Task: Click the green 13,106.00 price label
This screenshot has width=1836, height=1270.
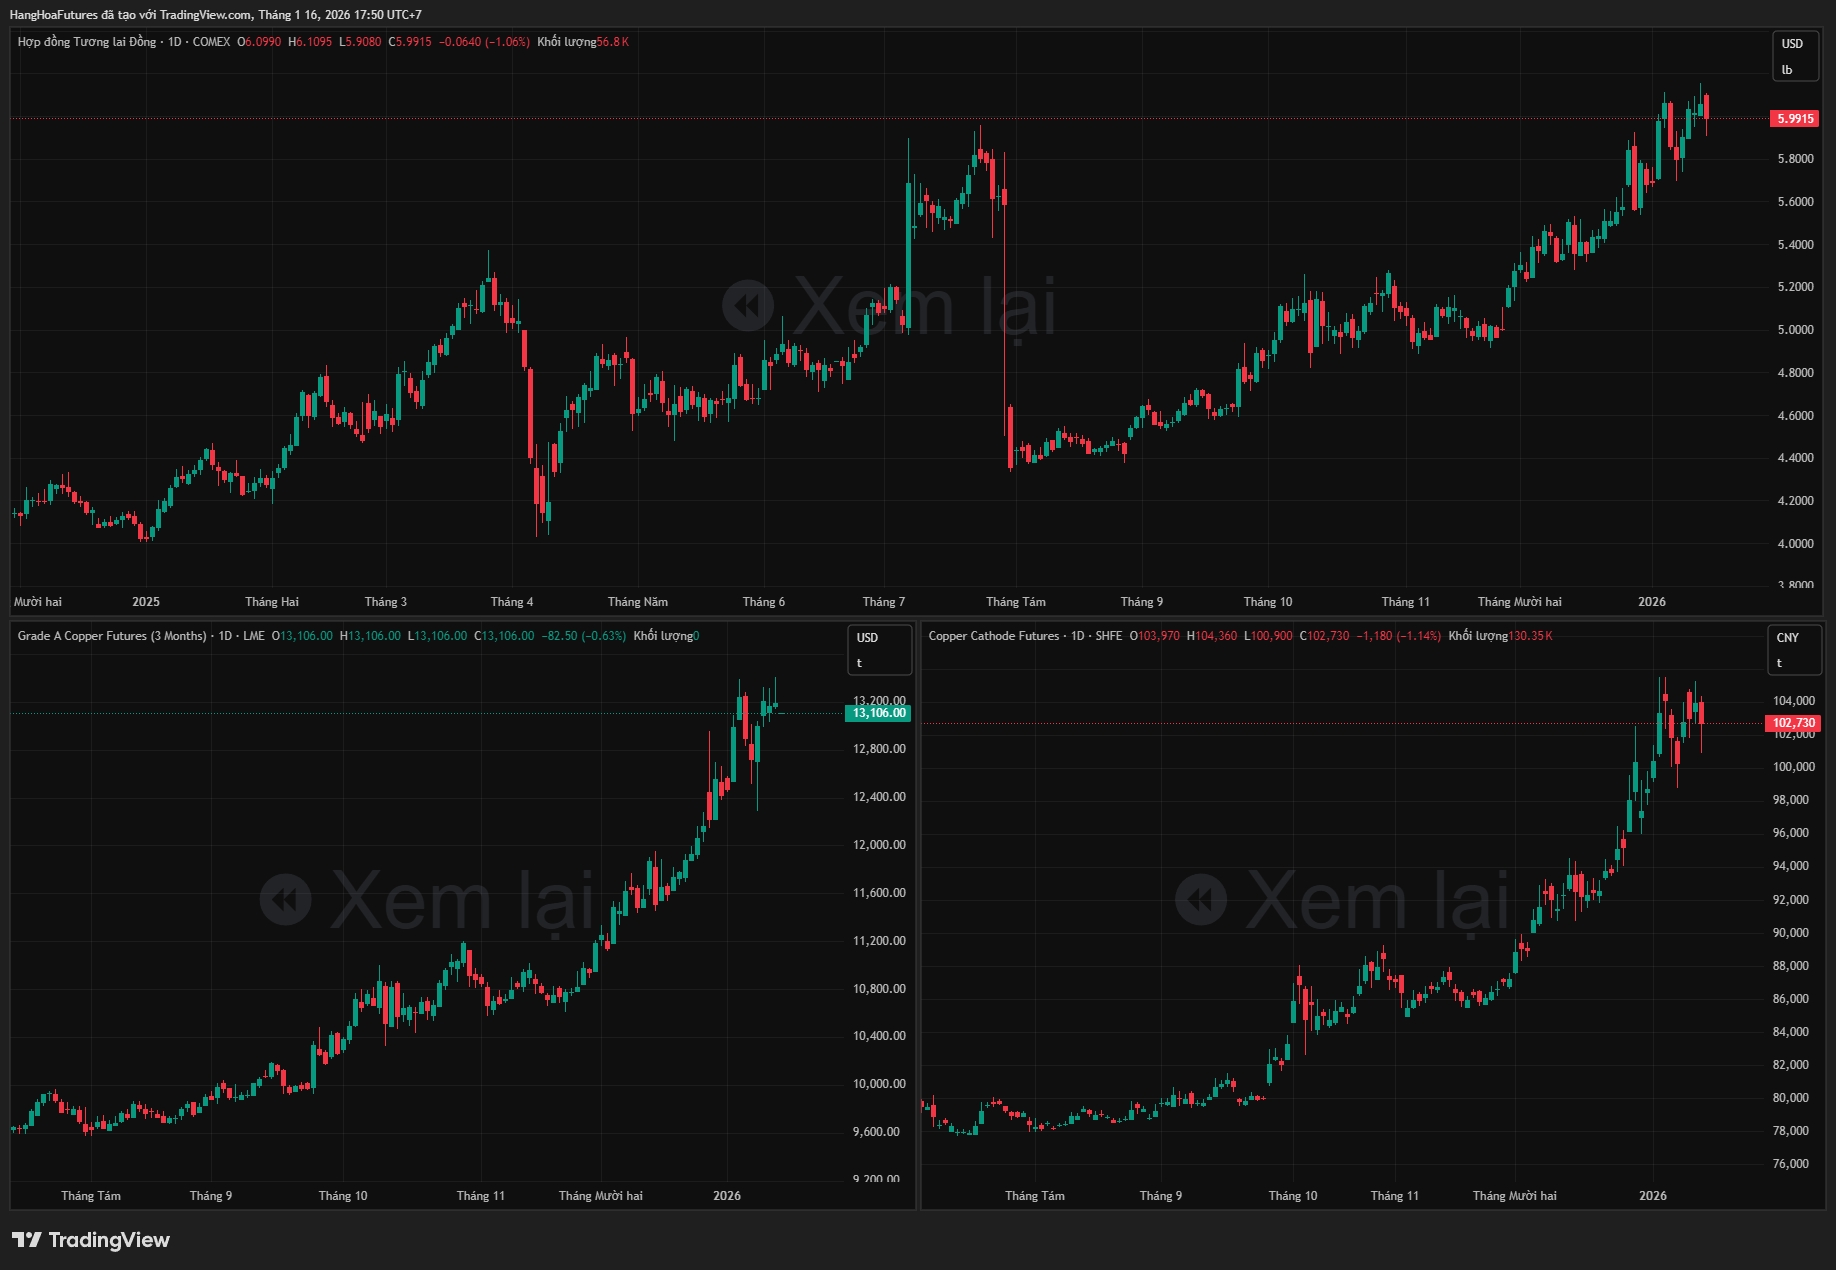Action: (878, 713)
